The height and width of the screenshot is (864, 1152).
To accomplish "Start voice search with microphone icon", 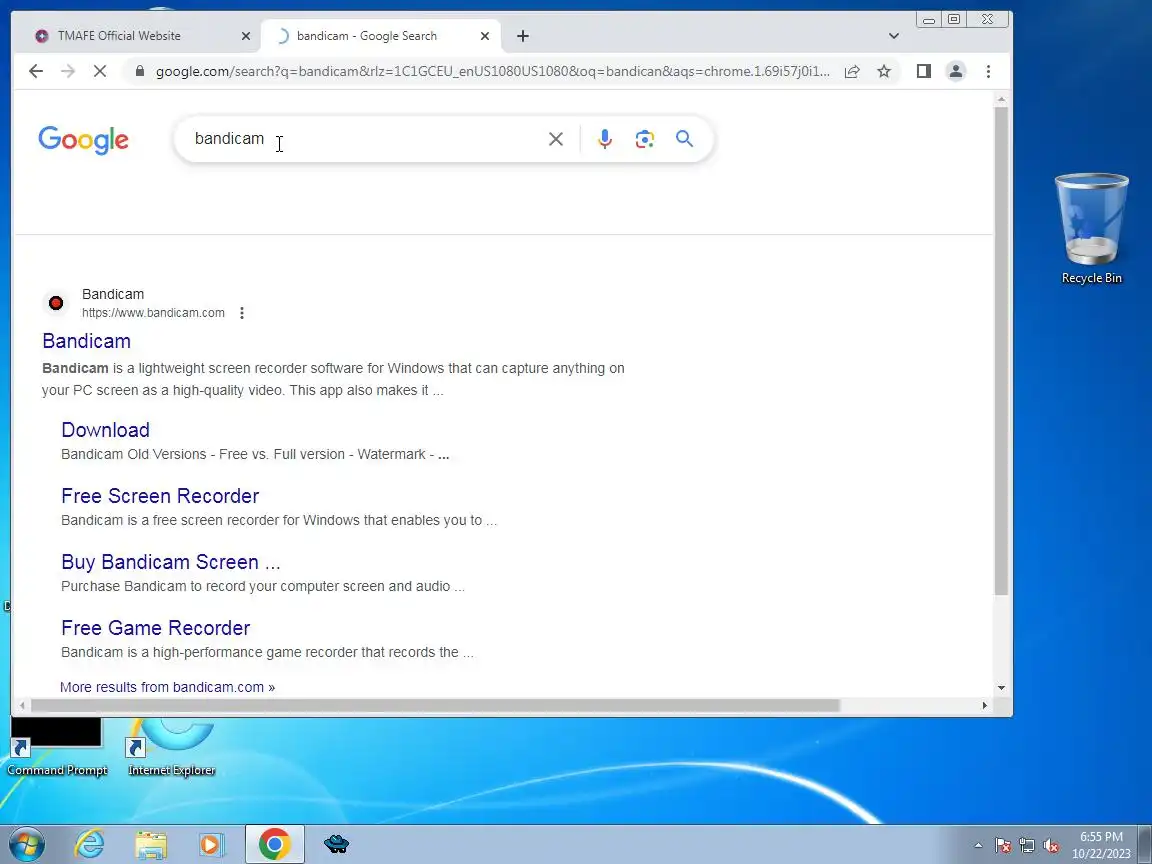I will coord(605,139).
